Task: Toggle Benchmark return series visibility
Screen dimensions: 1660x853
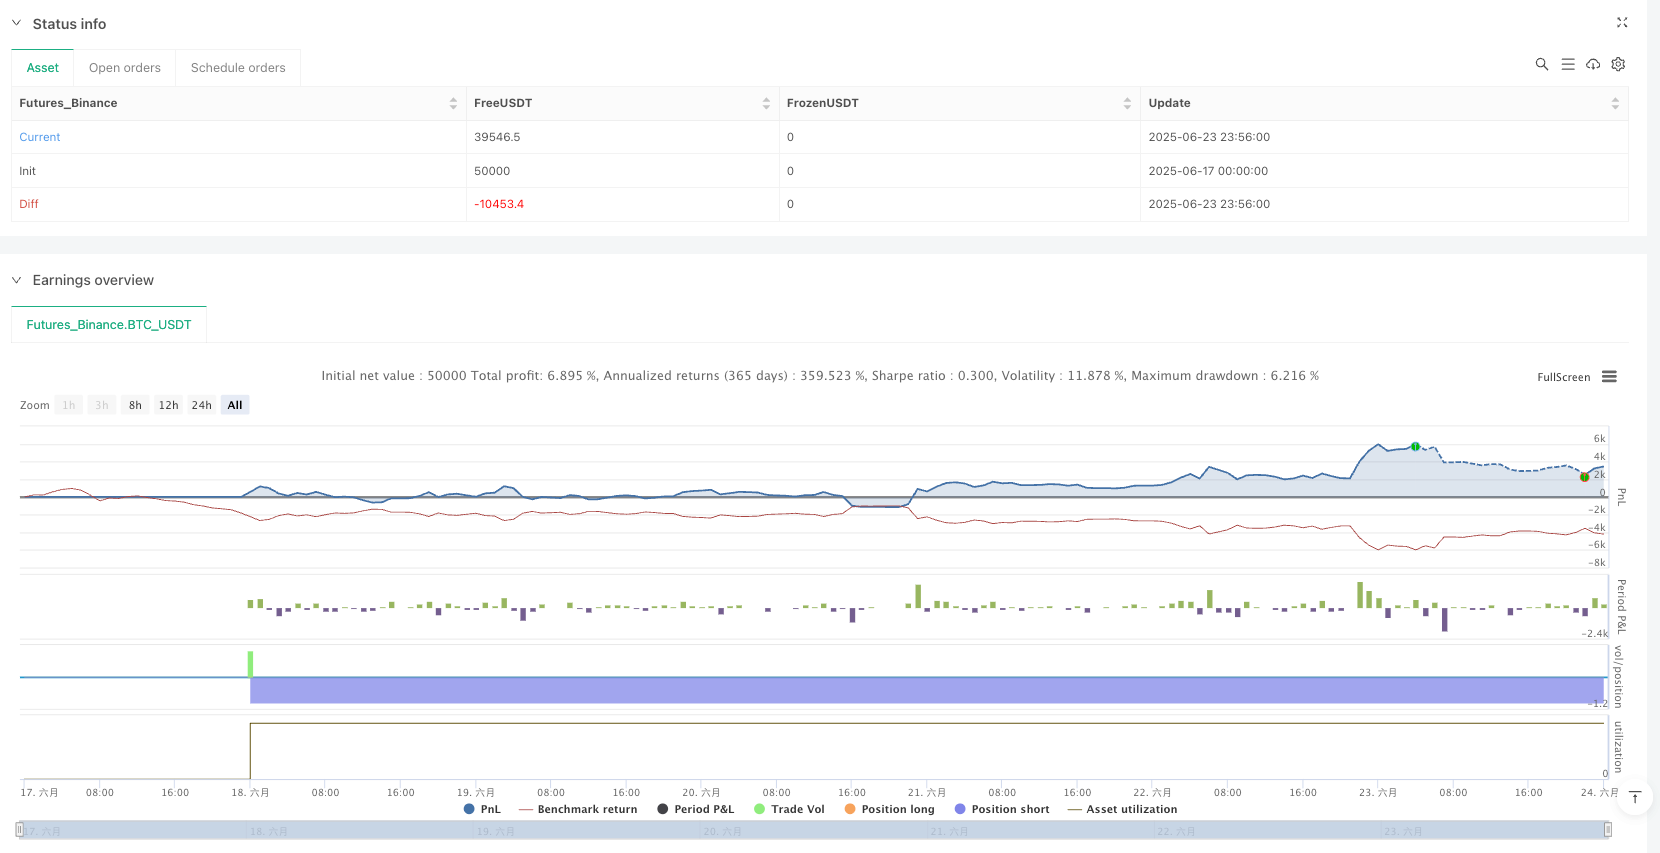Action: coord(578,809)
